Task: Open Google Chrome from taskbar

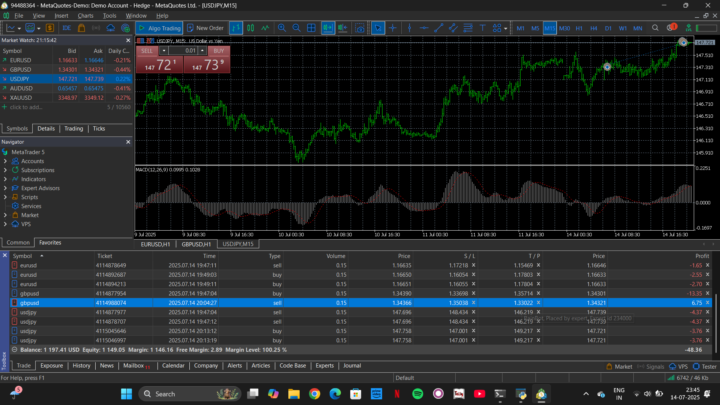Action: (315, 394)
